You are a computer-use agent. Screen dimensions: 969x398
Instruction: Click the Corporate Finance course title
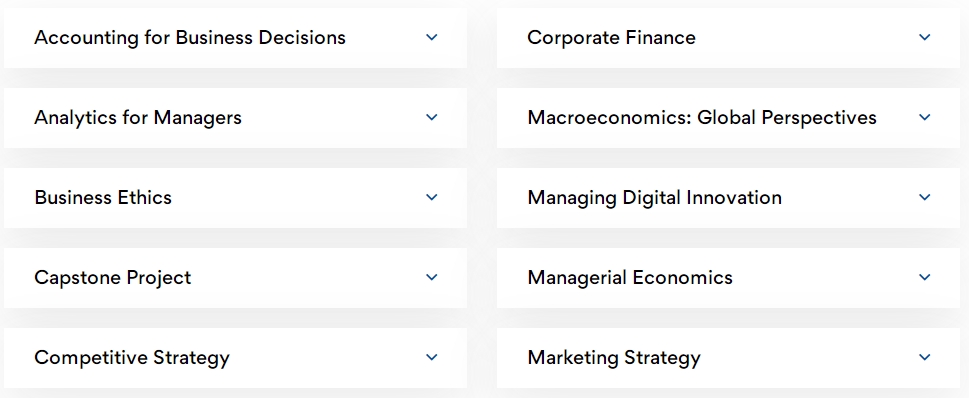tap(611, 38)
